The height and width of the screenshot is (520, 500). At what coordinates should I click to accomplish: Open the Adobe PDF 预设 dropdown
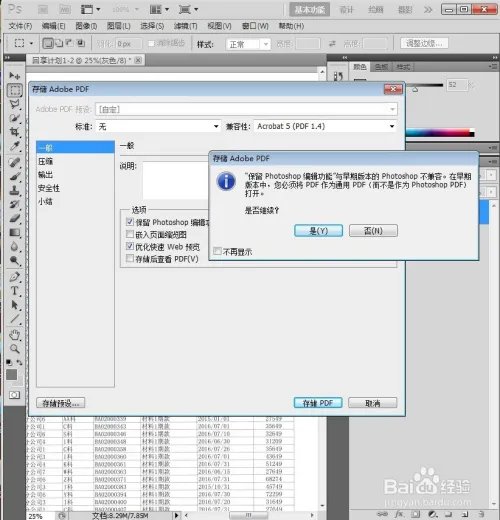pyautogui.click(x=246, y=109)
